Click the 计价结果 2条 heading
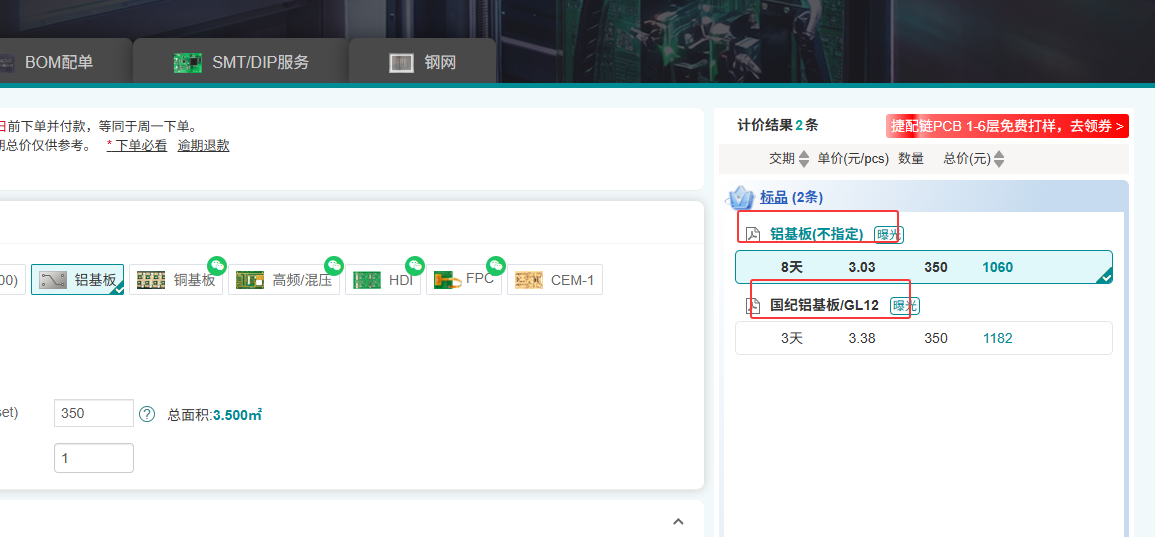1155x537 pixels. [x=777, y=125]
